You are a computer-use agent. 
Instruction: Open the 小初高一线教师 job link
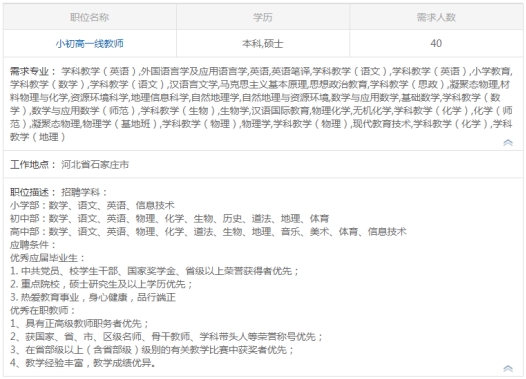point(90,44)
